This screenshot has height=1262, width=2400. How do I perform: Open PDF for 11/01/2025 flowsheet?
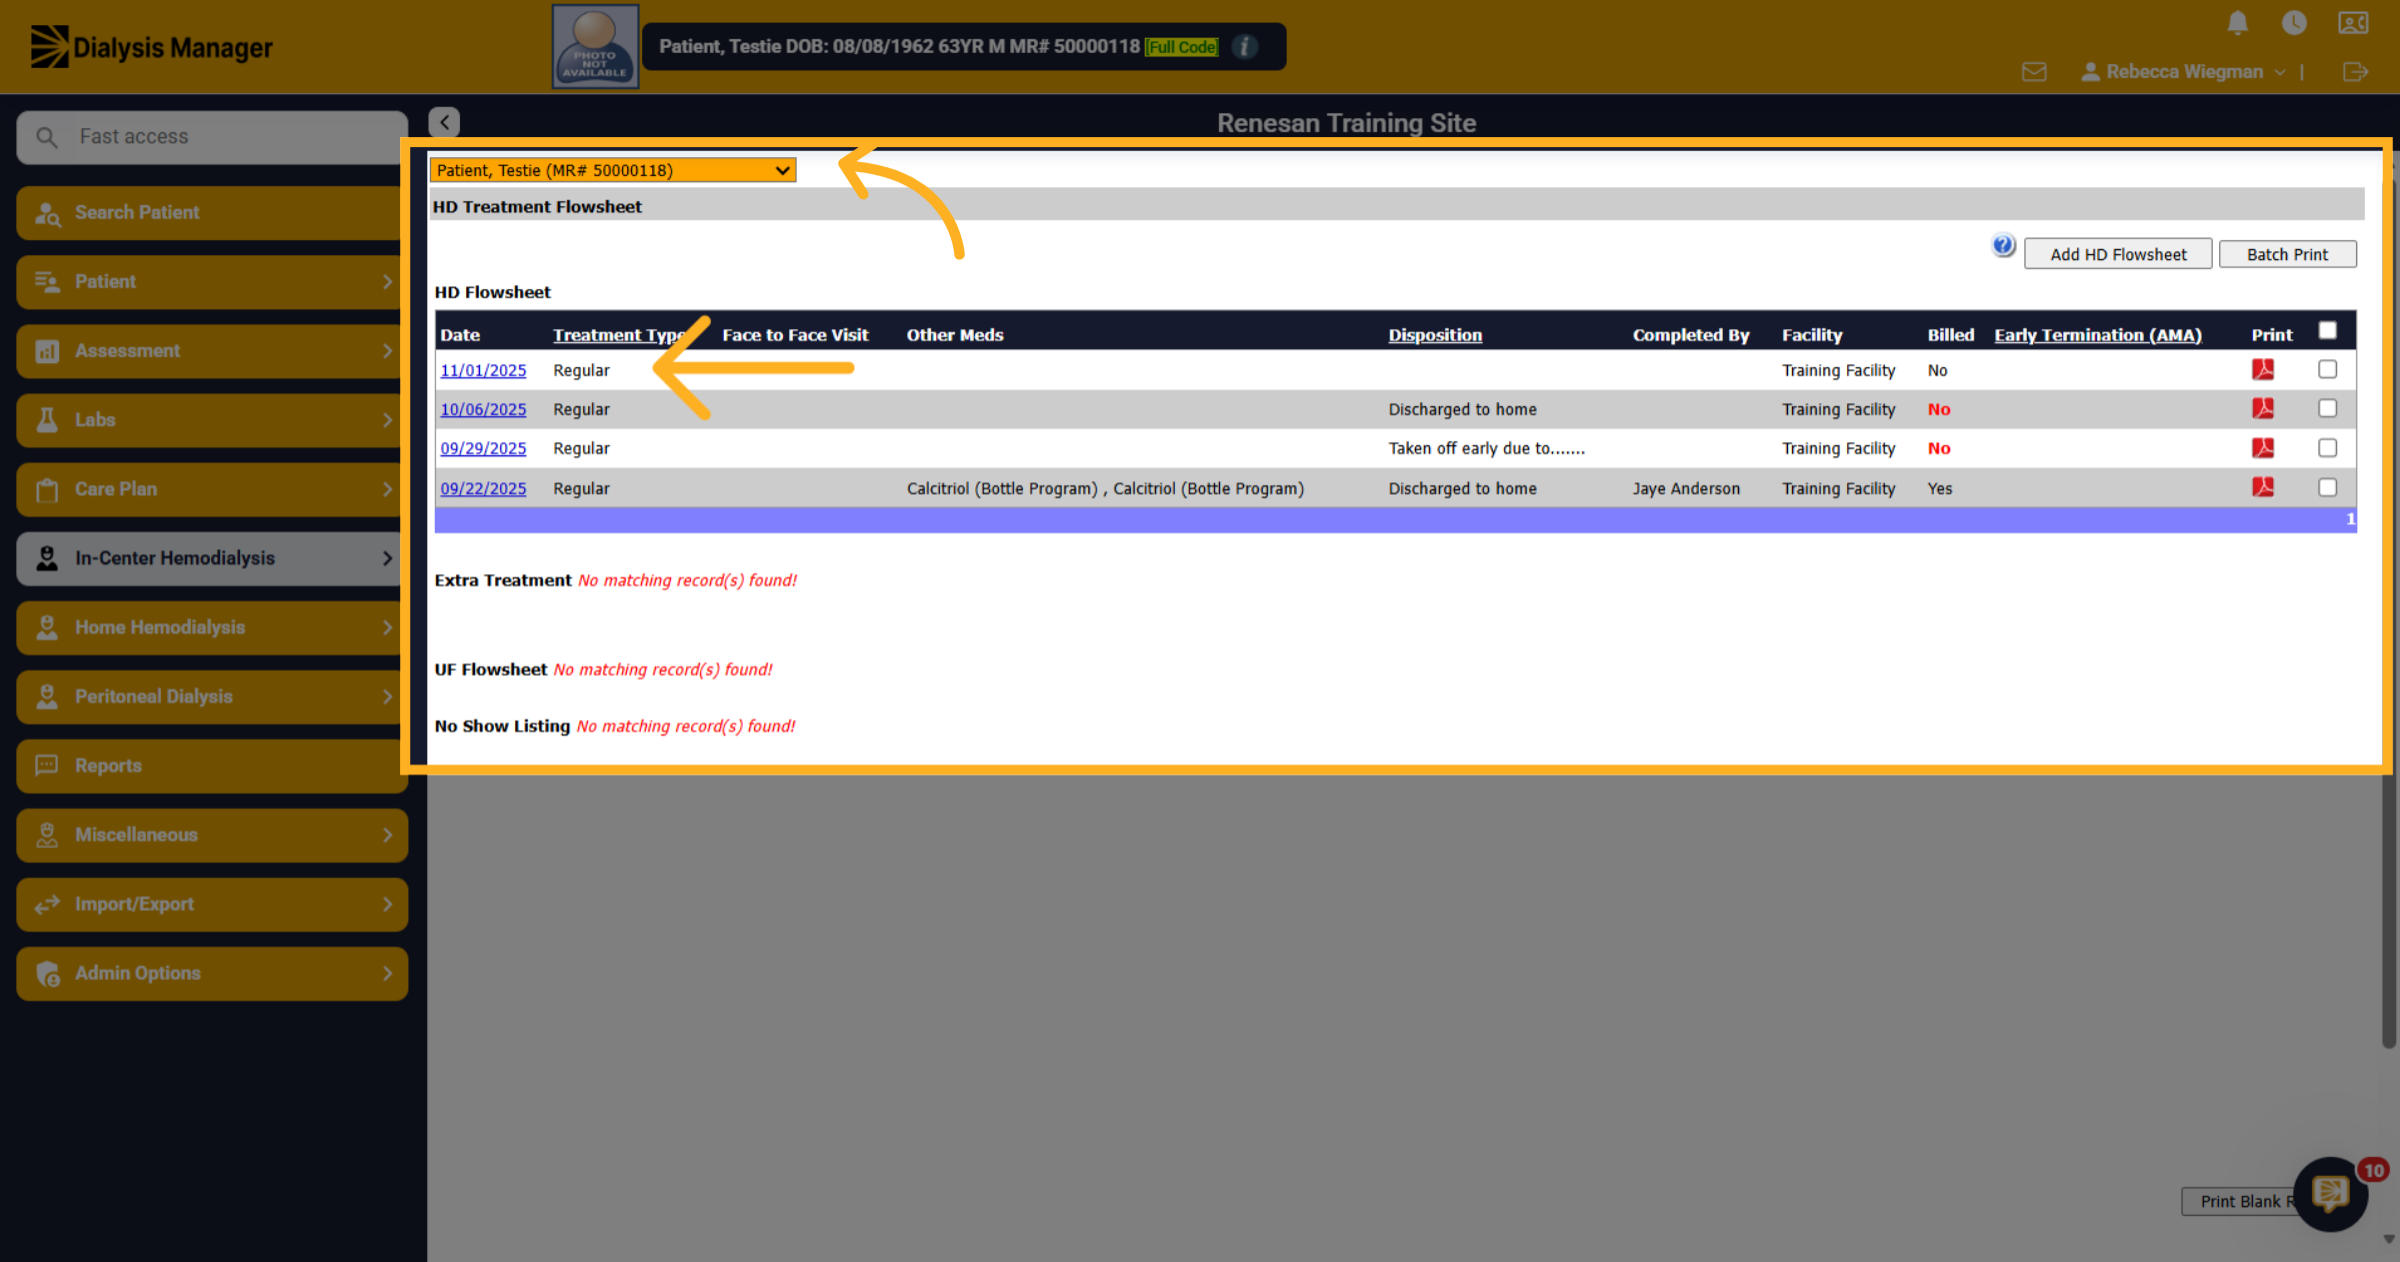tap(2263, 370)
